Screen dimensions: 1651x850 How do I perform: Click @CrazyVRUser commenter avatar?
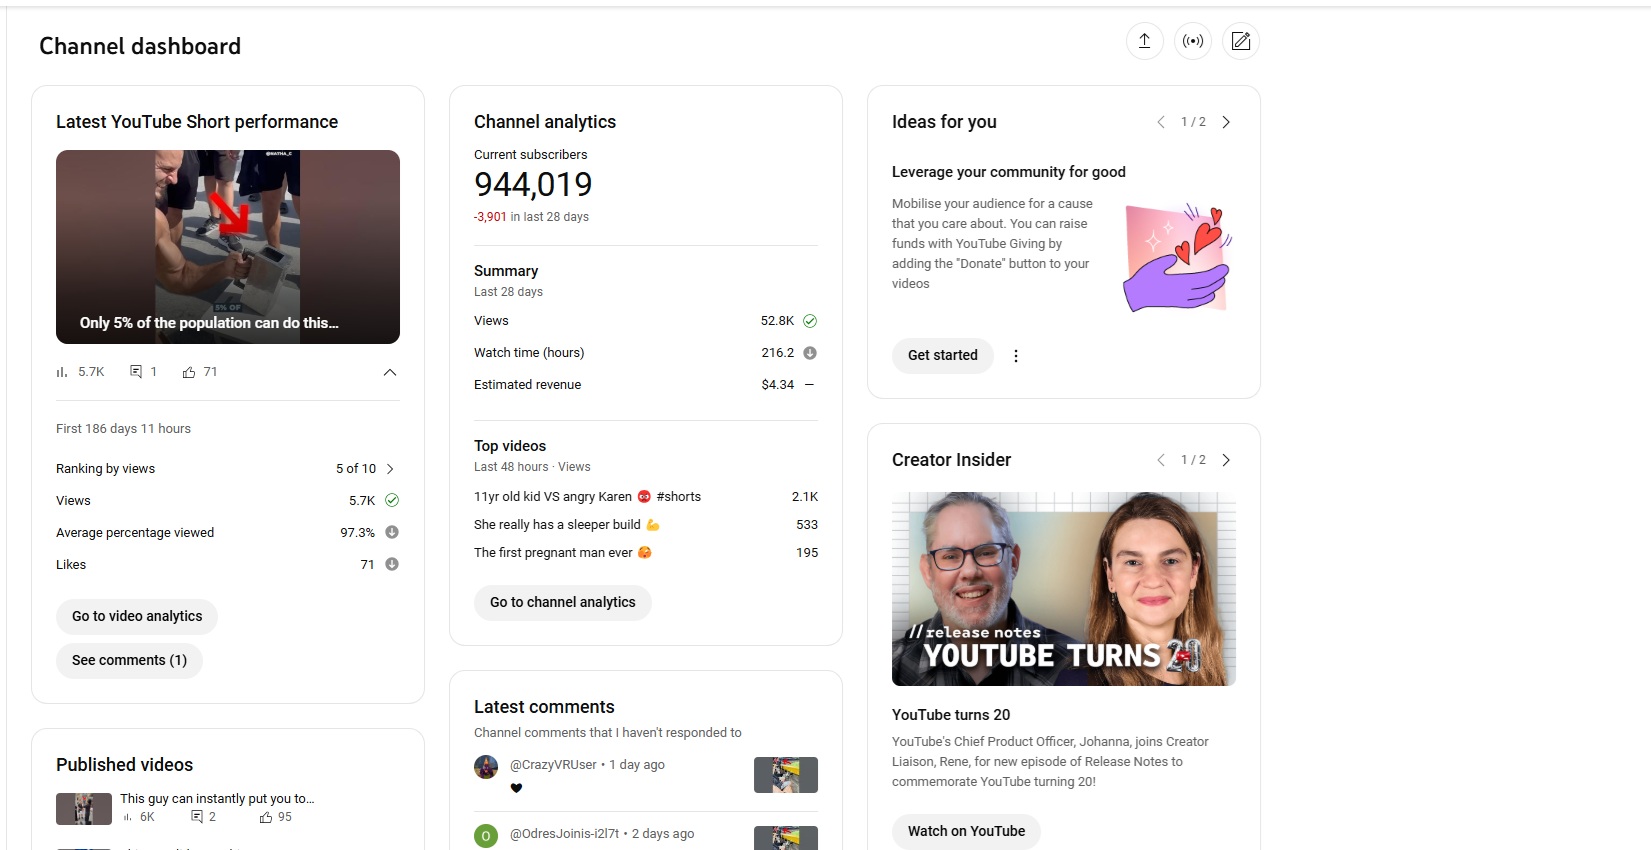point(486,767)
